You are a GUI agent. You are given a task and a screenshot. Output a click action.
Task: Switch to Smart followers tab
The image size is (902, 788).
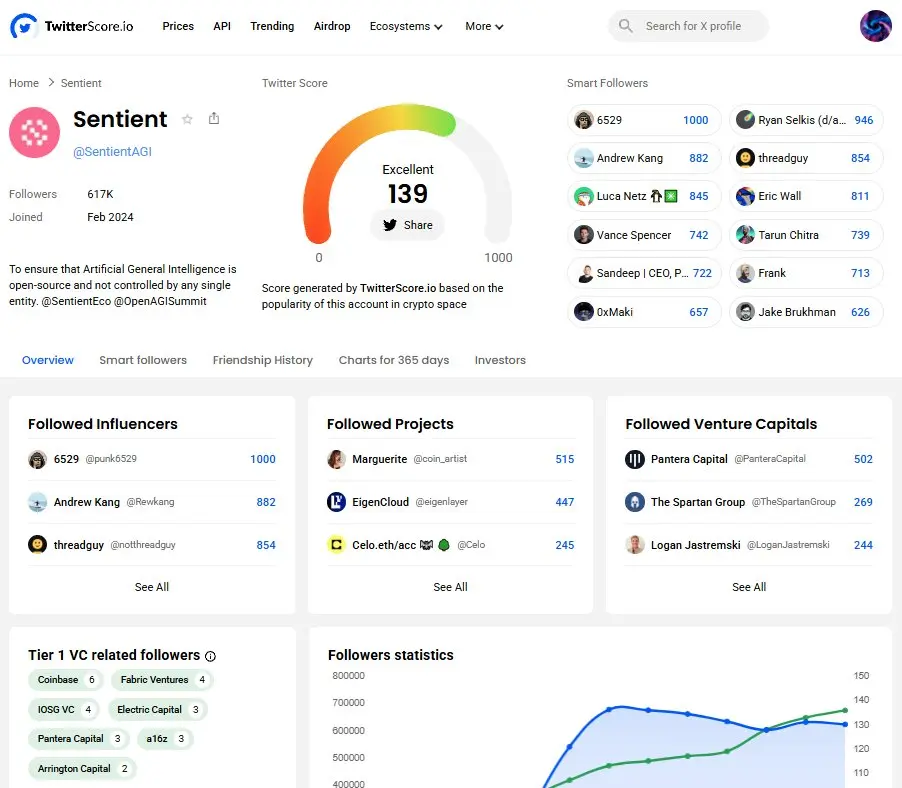click(x=143, y=360)
